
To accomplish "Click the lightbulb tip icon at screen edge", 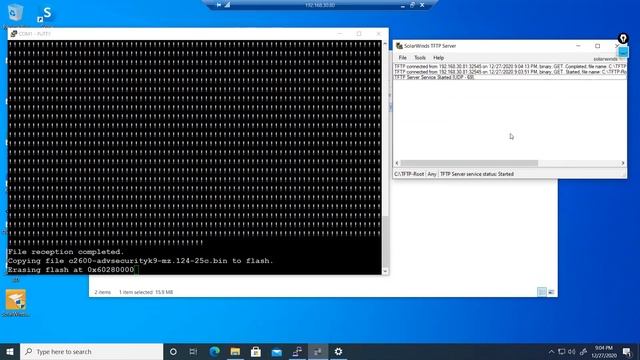I will [x=623, y=38].
